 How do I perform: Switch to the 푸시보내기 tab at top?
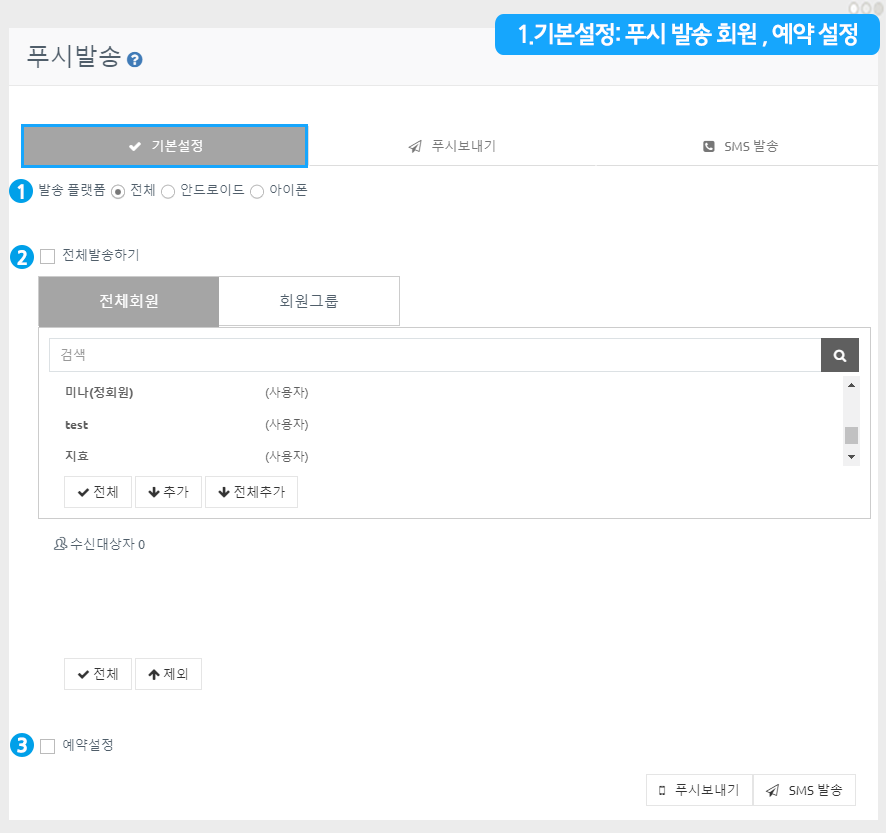452,146
